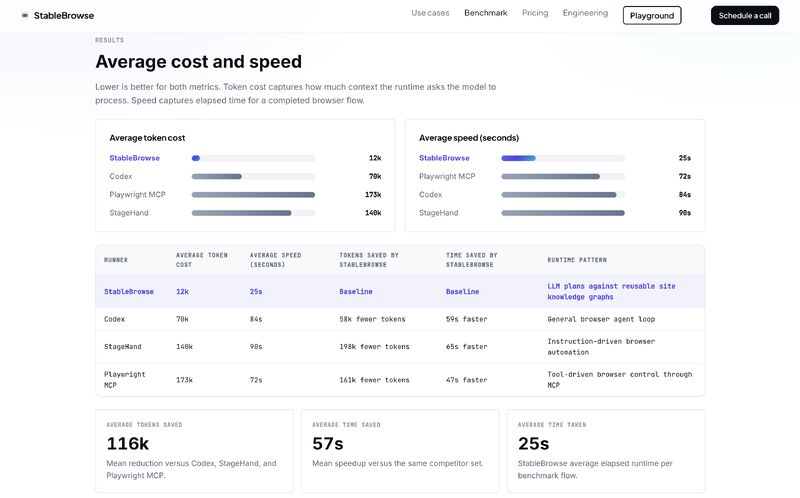This screenshot has width=800, height=498.
Task: Click the 148k cell in StageHand row
Action: (184, 347)
